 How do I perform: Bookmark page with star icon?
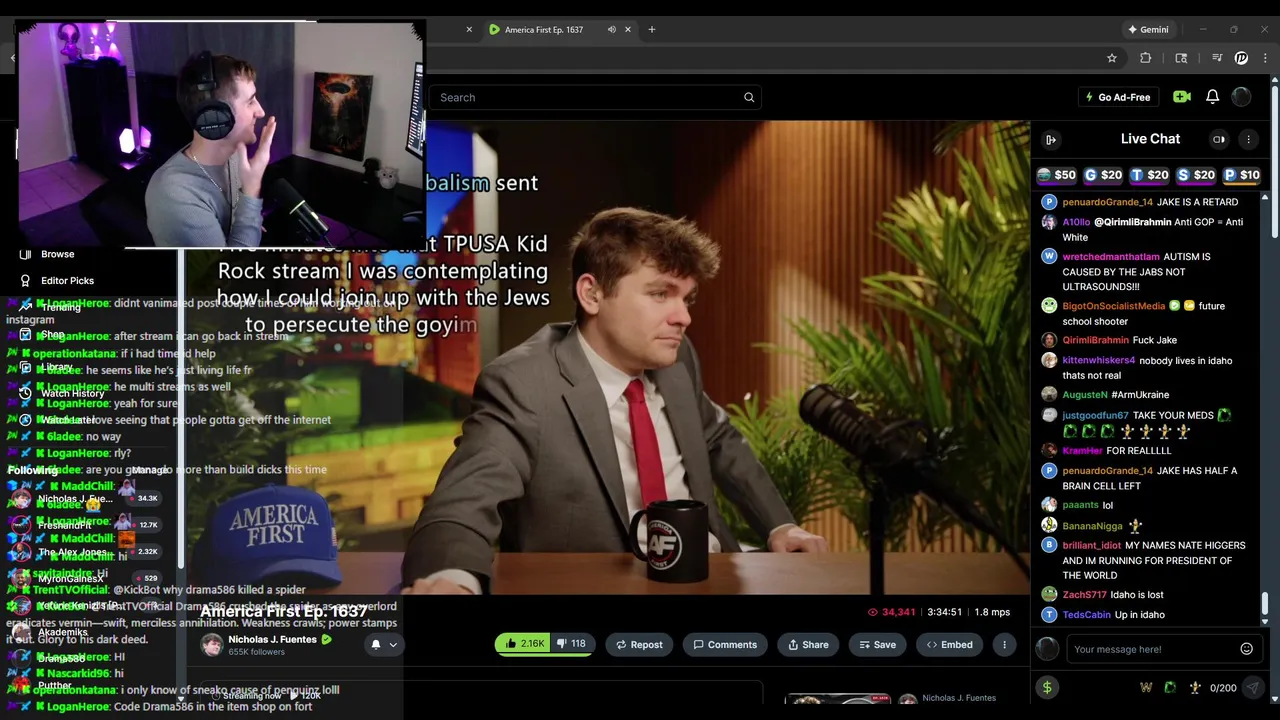click(x=1111, y=58)
